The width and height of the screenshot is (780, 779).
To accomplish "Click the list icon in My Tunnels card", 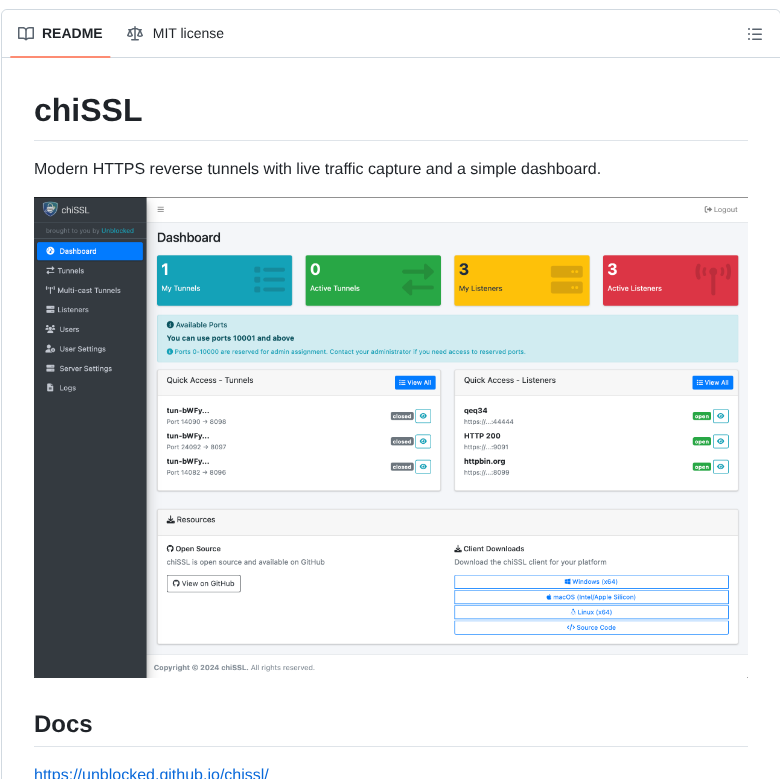I will click(270, 279).
